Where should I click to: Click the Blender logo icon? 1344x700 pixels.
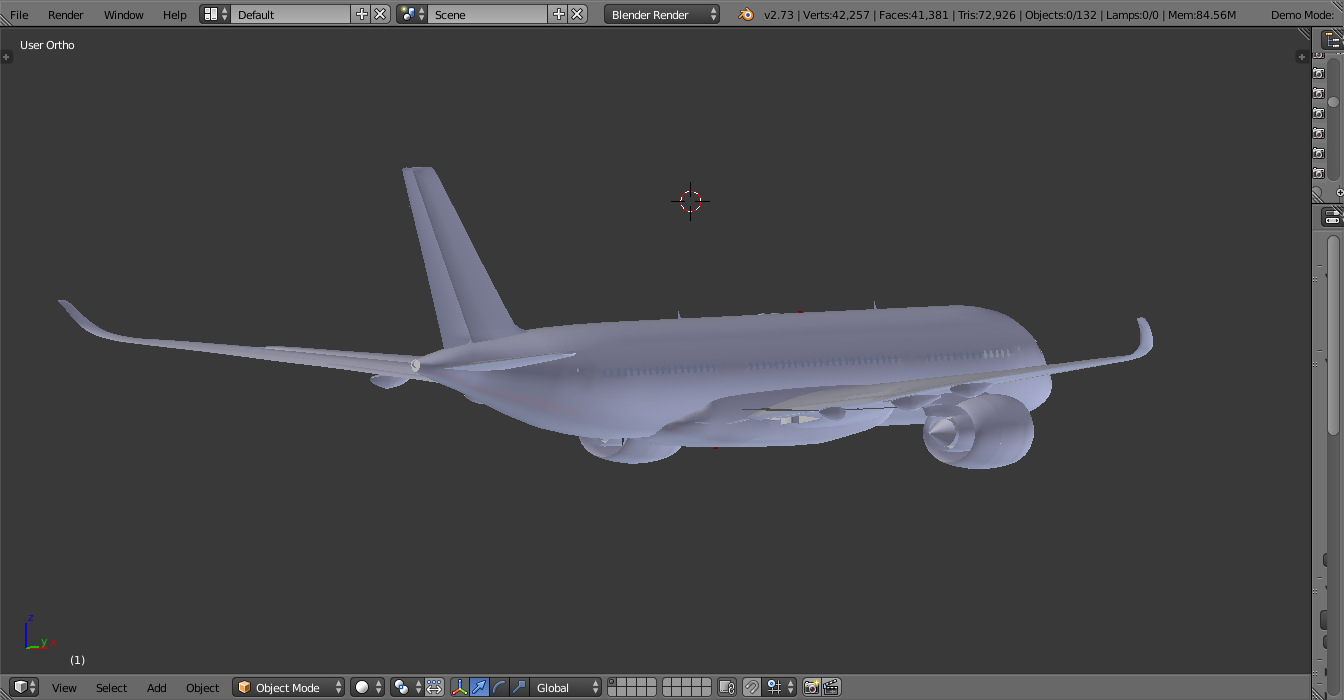746,14
